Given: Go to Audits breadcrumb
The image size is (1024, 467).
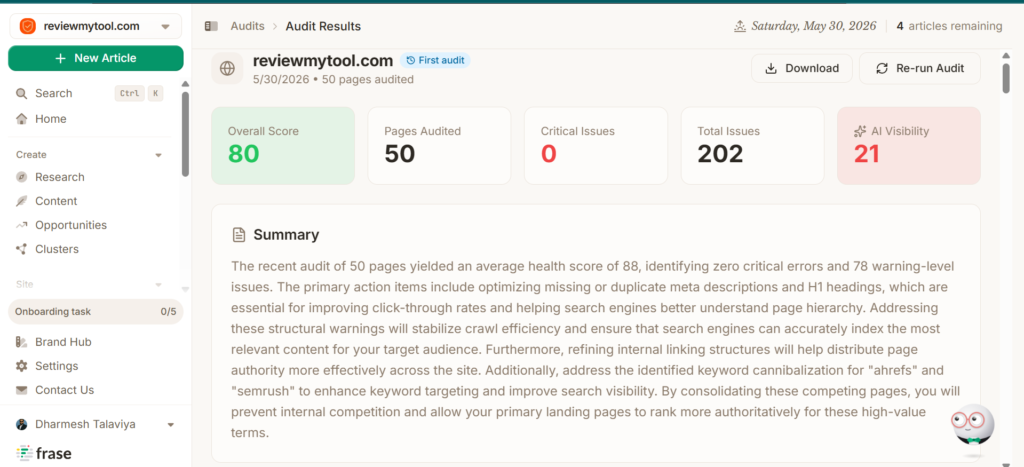Looking at the screenshot, I should pos(248,26).
